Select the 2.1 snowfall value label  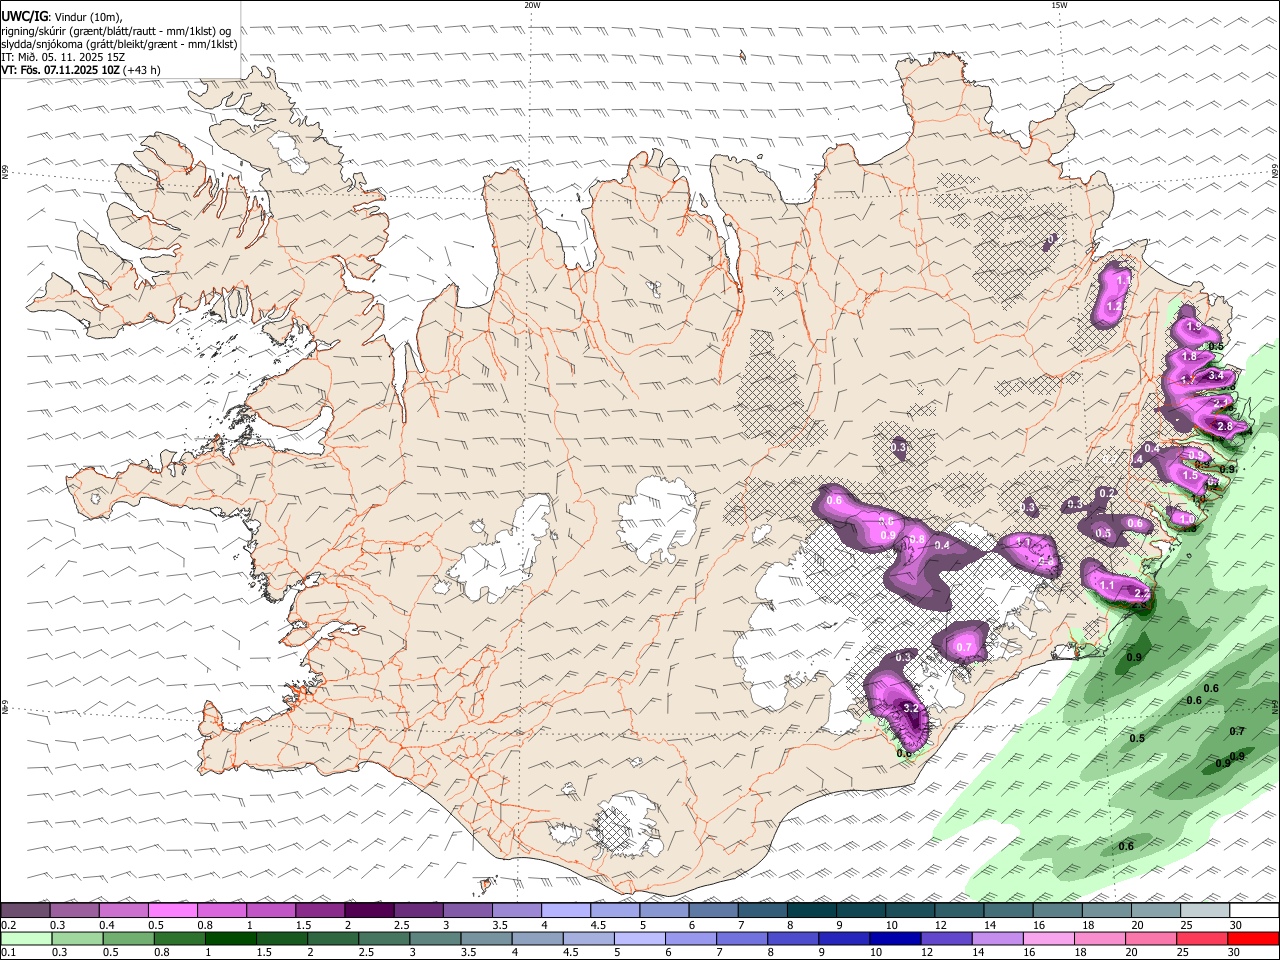[x=1220, y=402]
